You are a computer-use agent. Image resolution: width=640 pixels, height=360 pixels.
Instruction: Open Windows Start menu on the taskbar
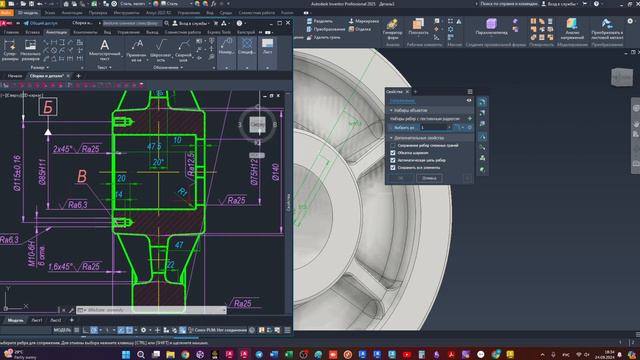[126, 354]
